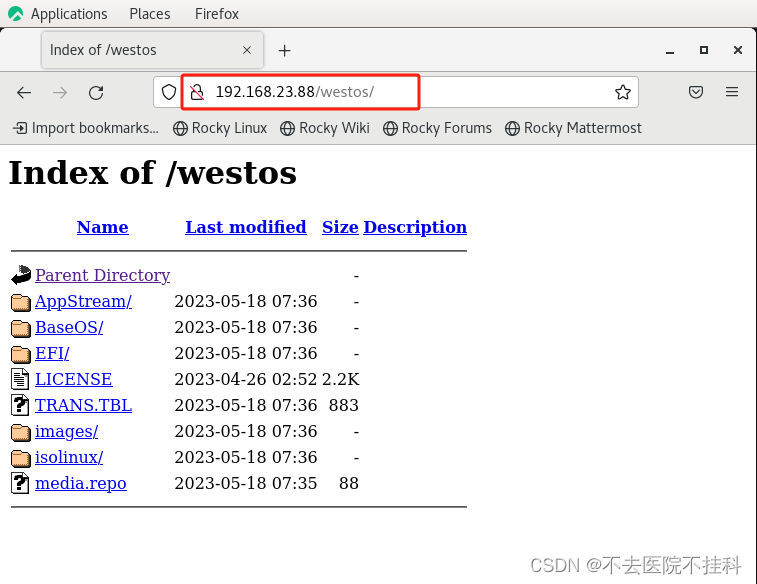
Task: Select the Index of /westos tab
Action: 152,50
